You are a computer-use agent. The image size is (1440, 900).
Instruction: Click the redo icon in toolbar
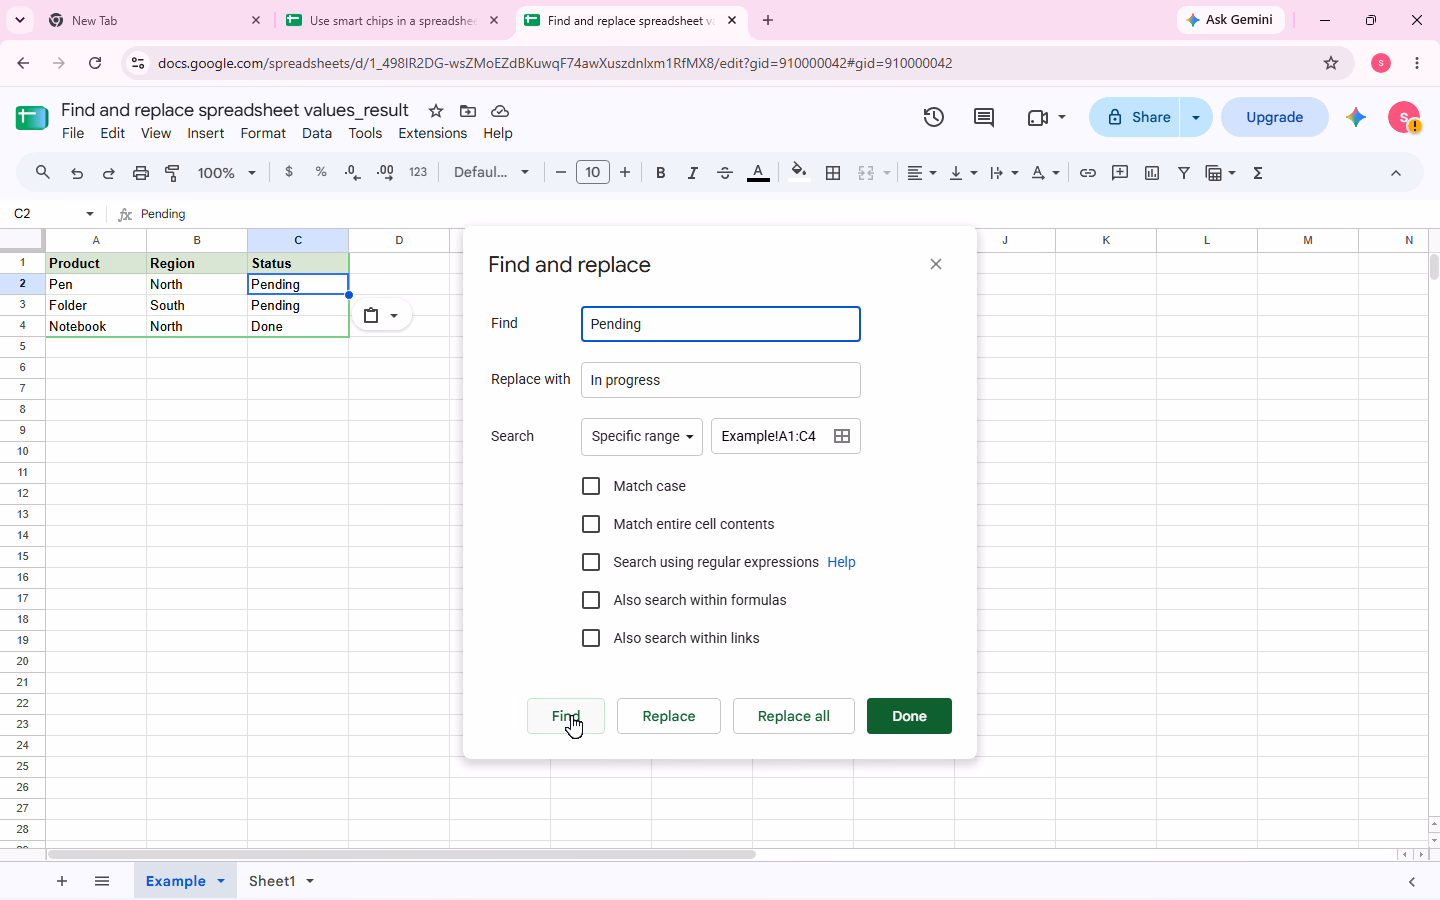coord(108,173)
